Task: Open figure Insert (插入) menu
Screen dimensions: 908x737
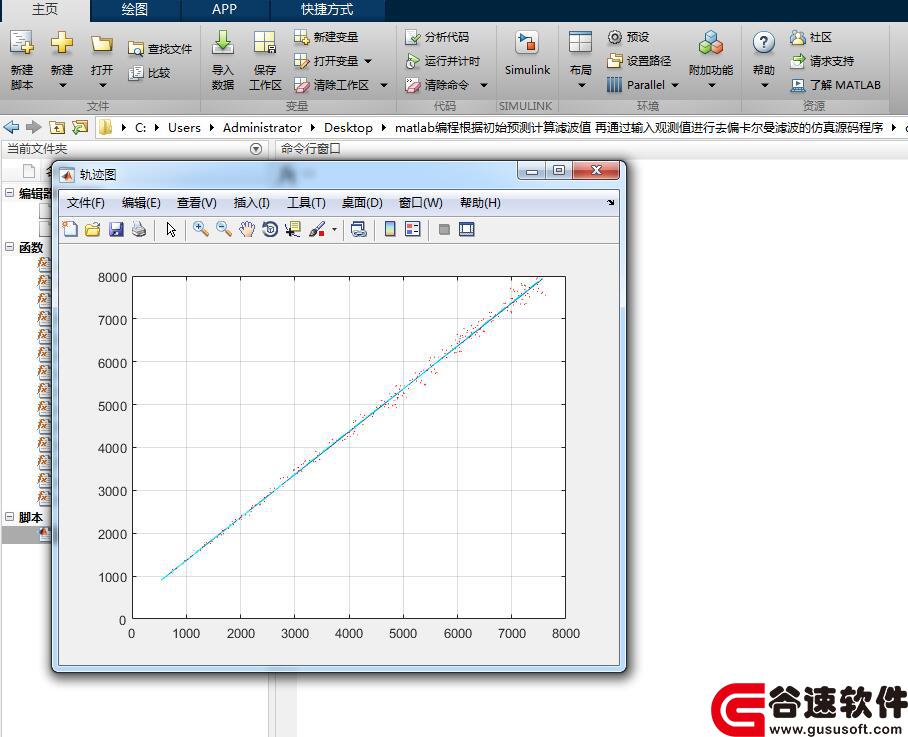Action: coord(251,203)
